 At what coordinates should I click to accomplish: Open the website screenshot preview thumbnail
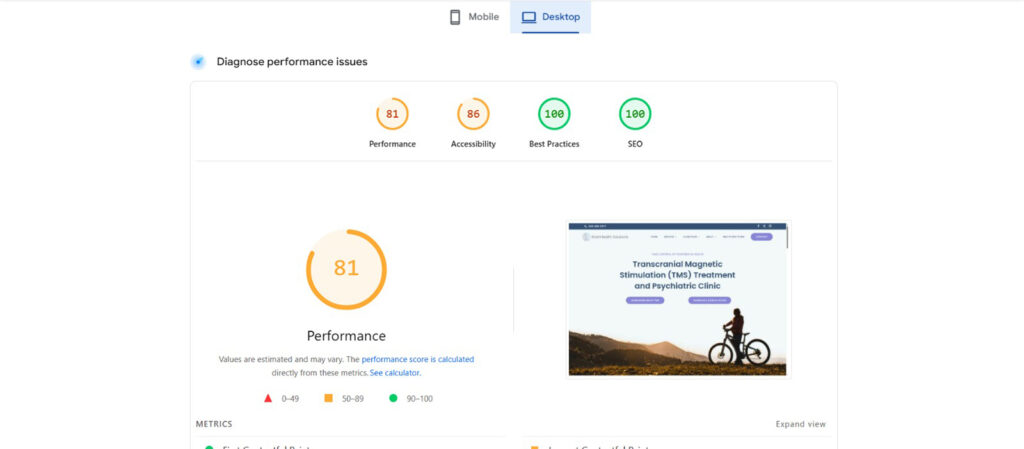[678, 299]
